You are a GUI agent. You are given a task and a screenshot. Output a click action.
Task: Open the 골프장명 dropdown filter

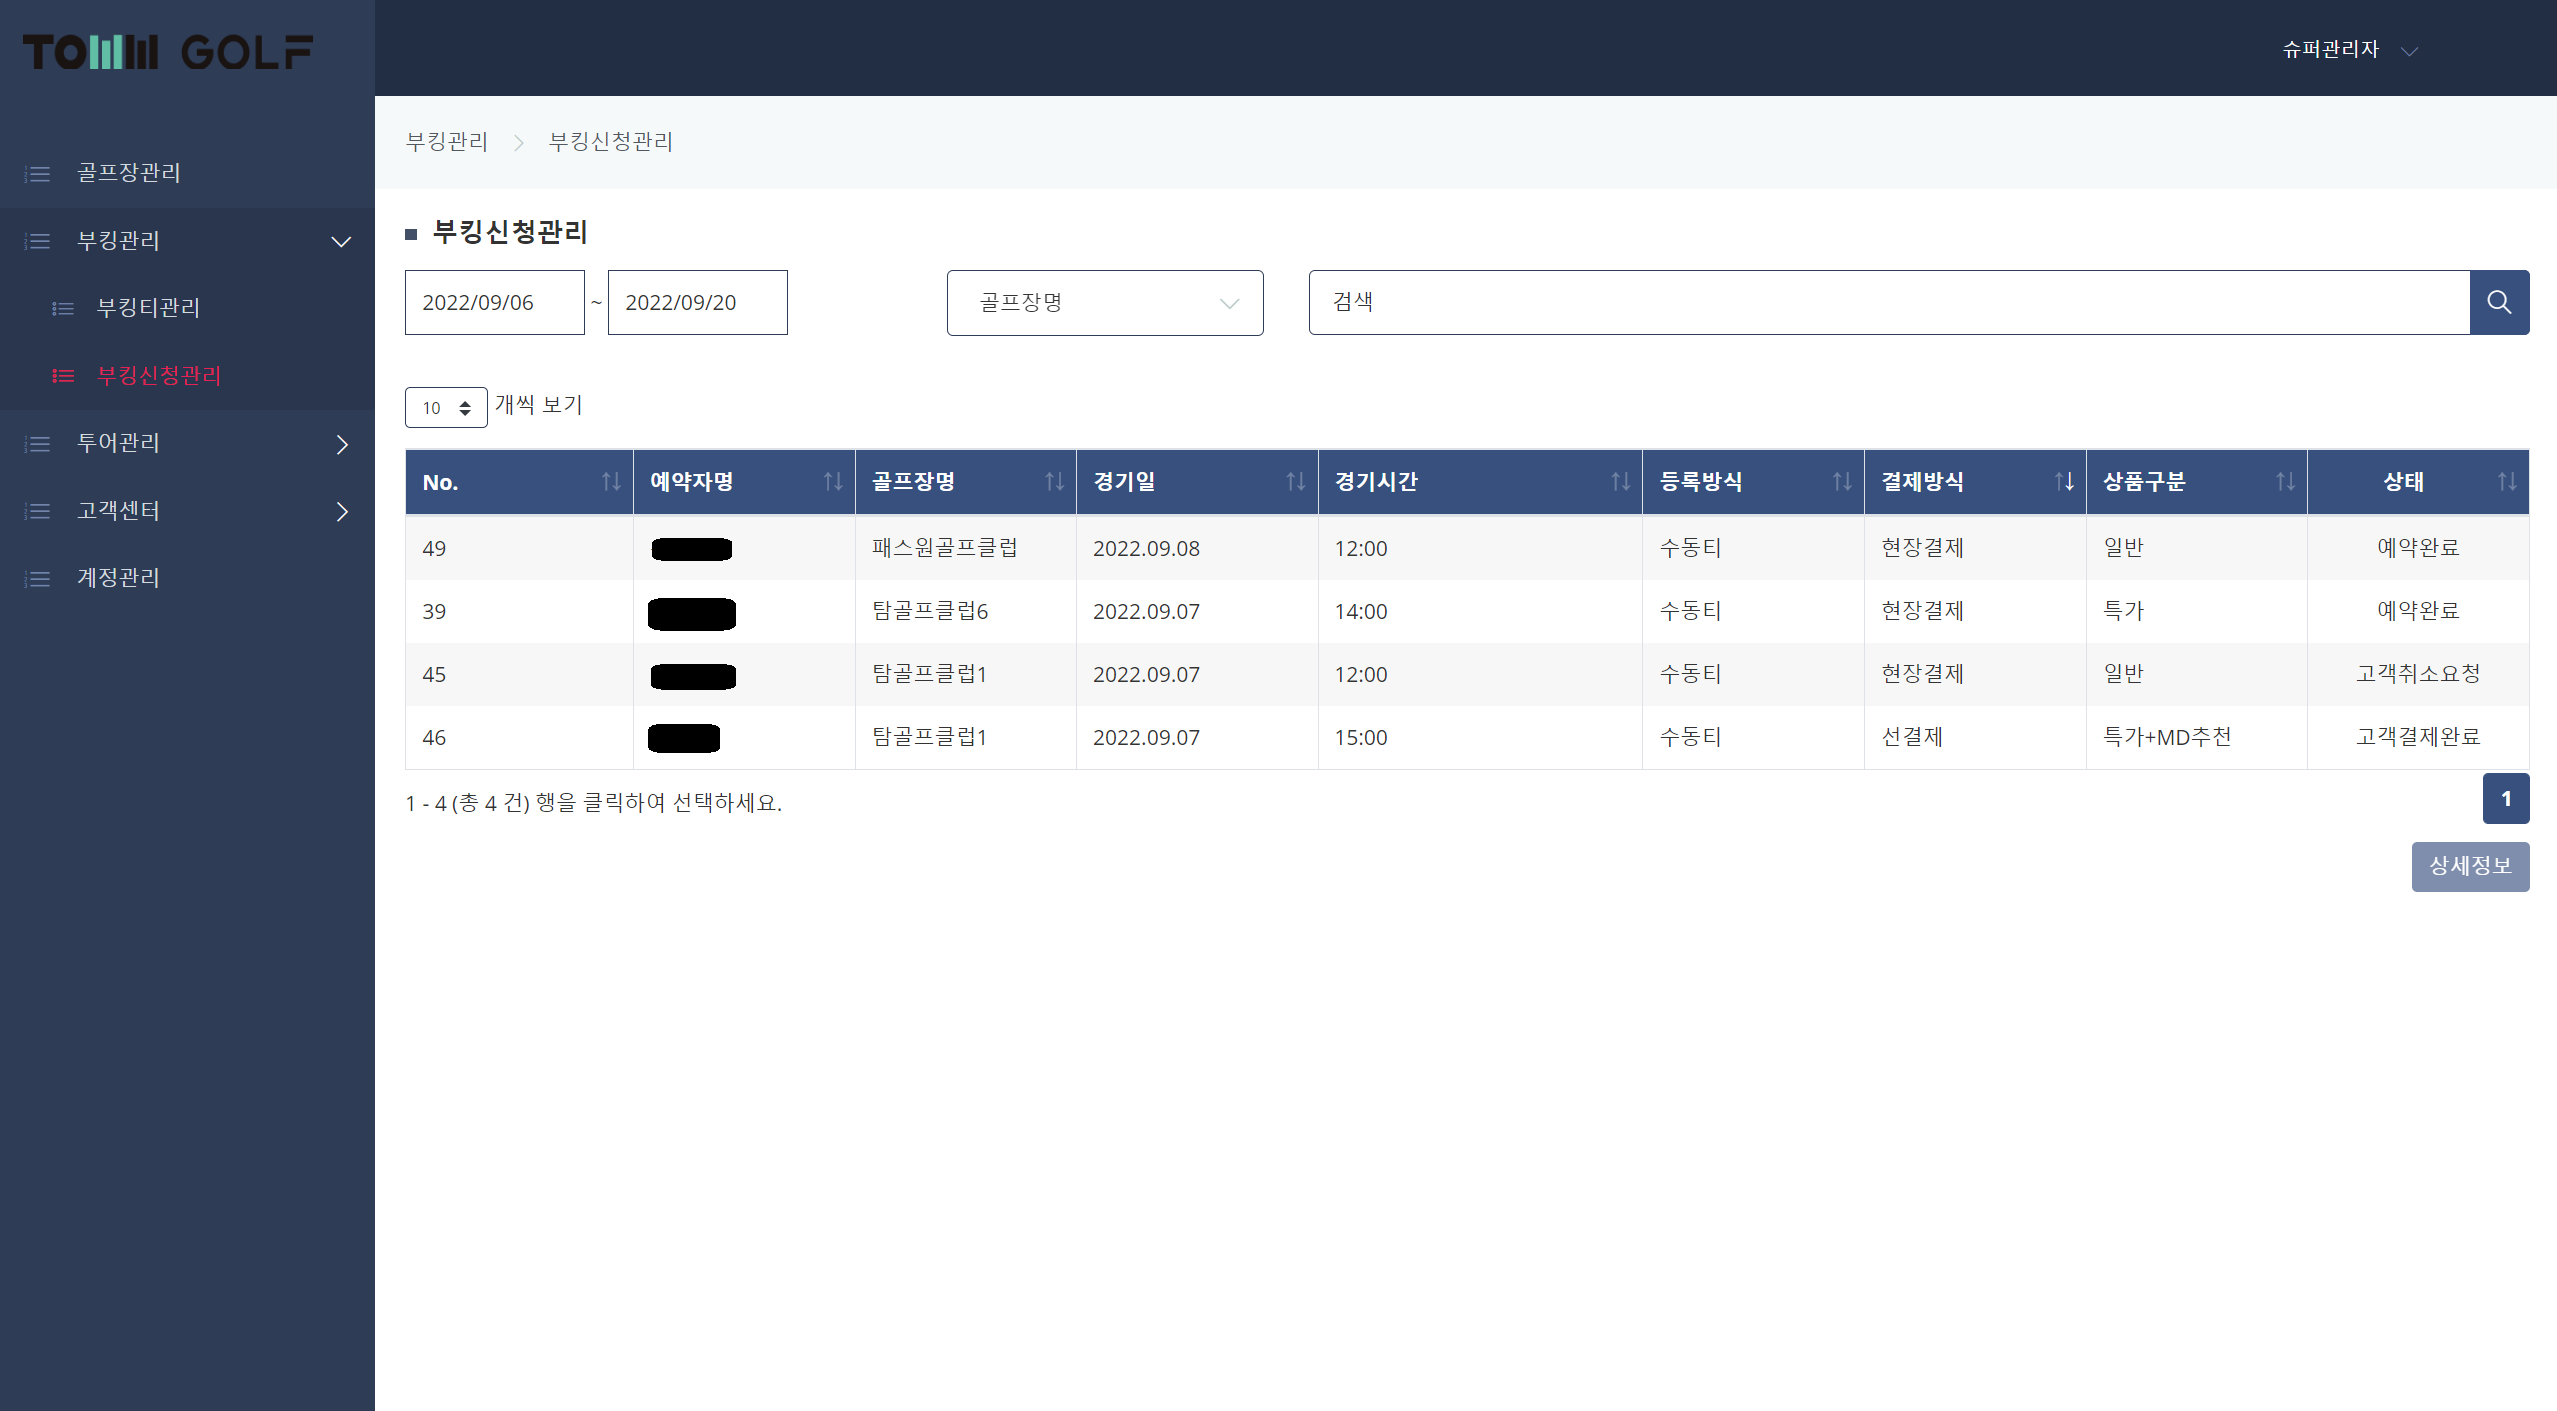1104,303
